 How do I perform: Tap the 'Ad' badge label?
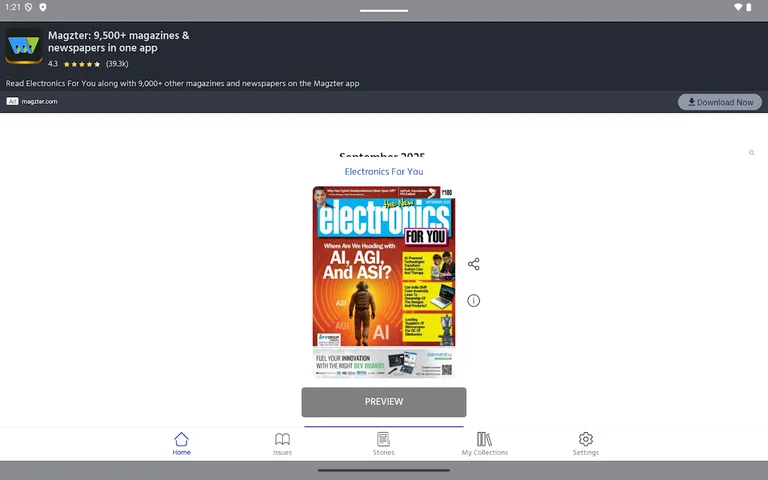coord(12,101)
